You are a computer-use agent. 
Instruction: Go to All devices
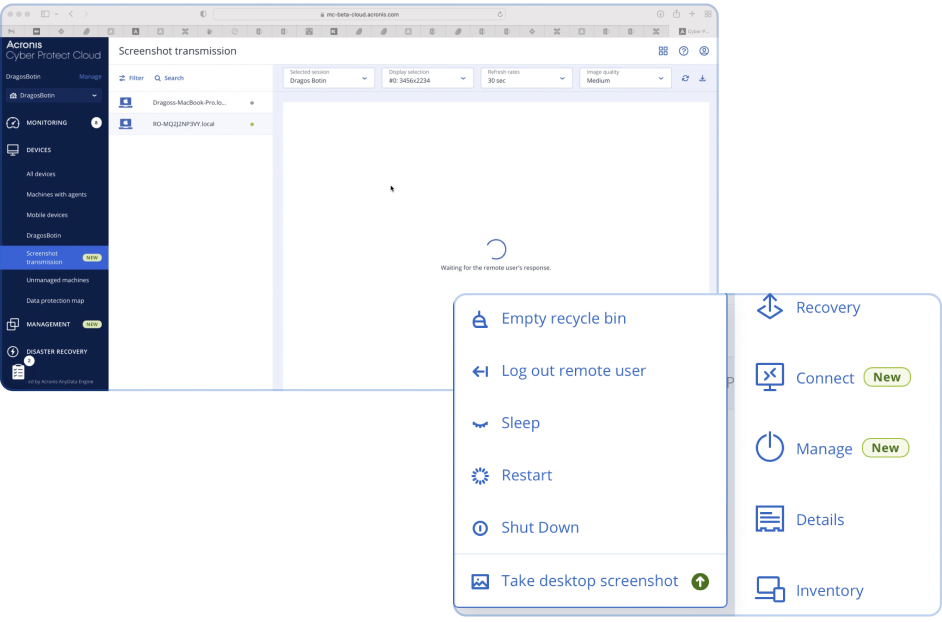(41, 174)
